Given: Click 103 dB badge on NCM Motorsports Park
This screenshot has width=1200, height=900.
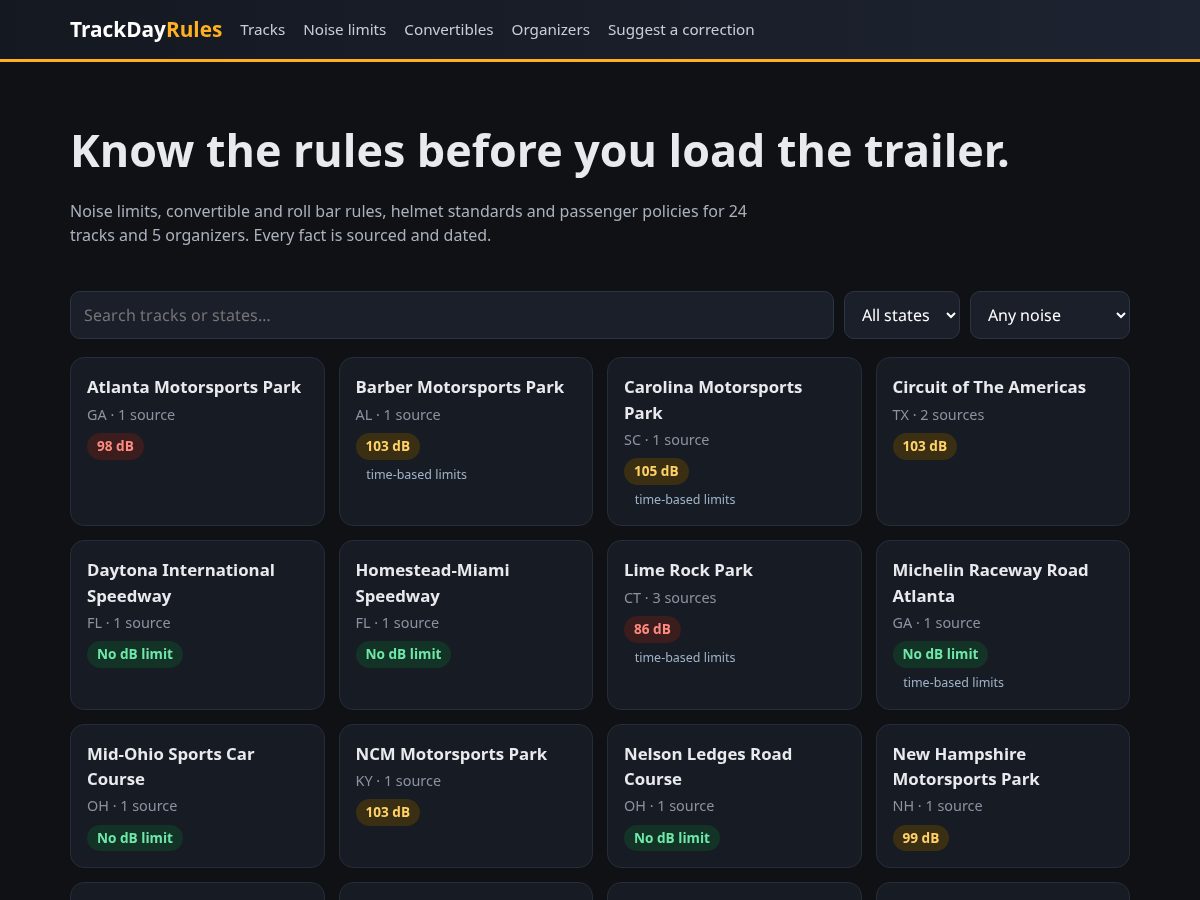Looking at the screenshot, I should click(387, 812).
